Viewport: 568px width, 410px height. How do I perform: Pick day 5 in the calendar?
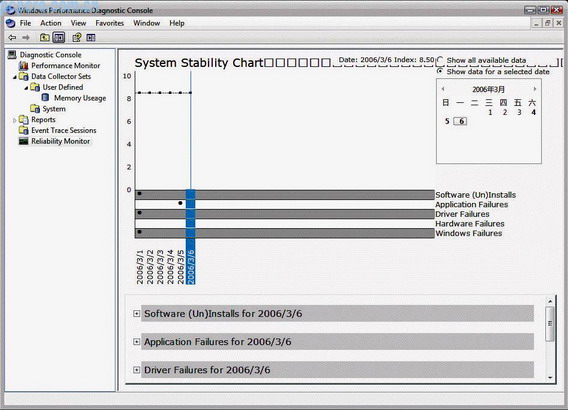pos(447,121)
